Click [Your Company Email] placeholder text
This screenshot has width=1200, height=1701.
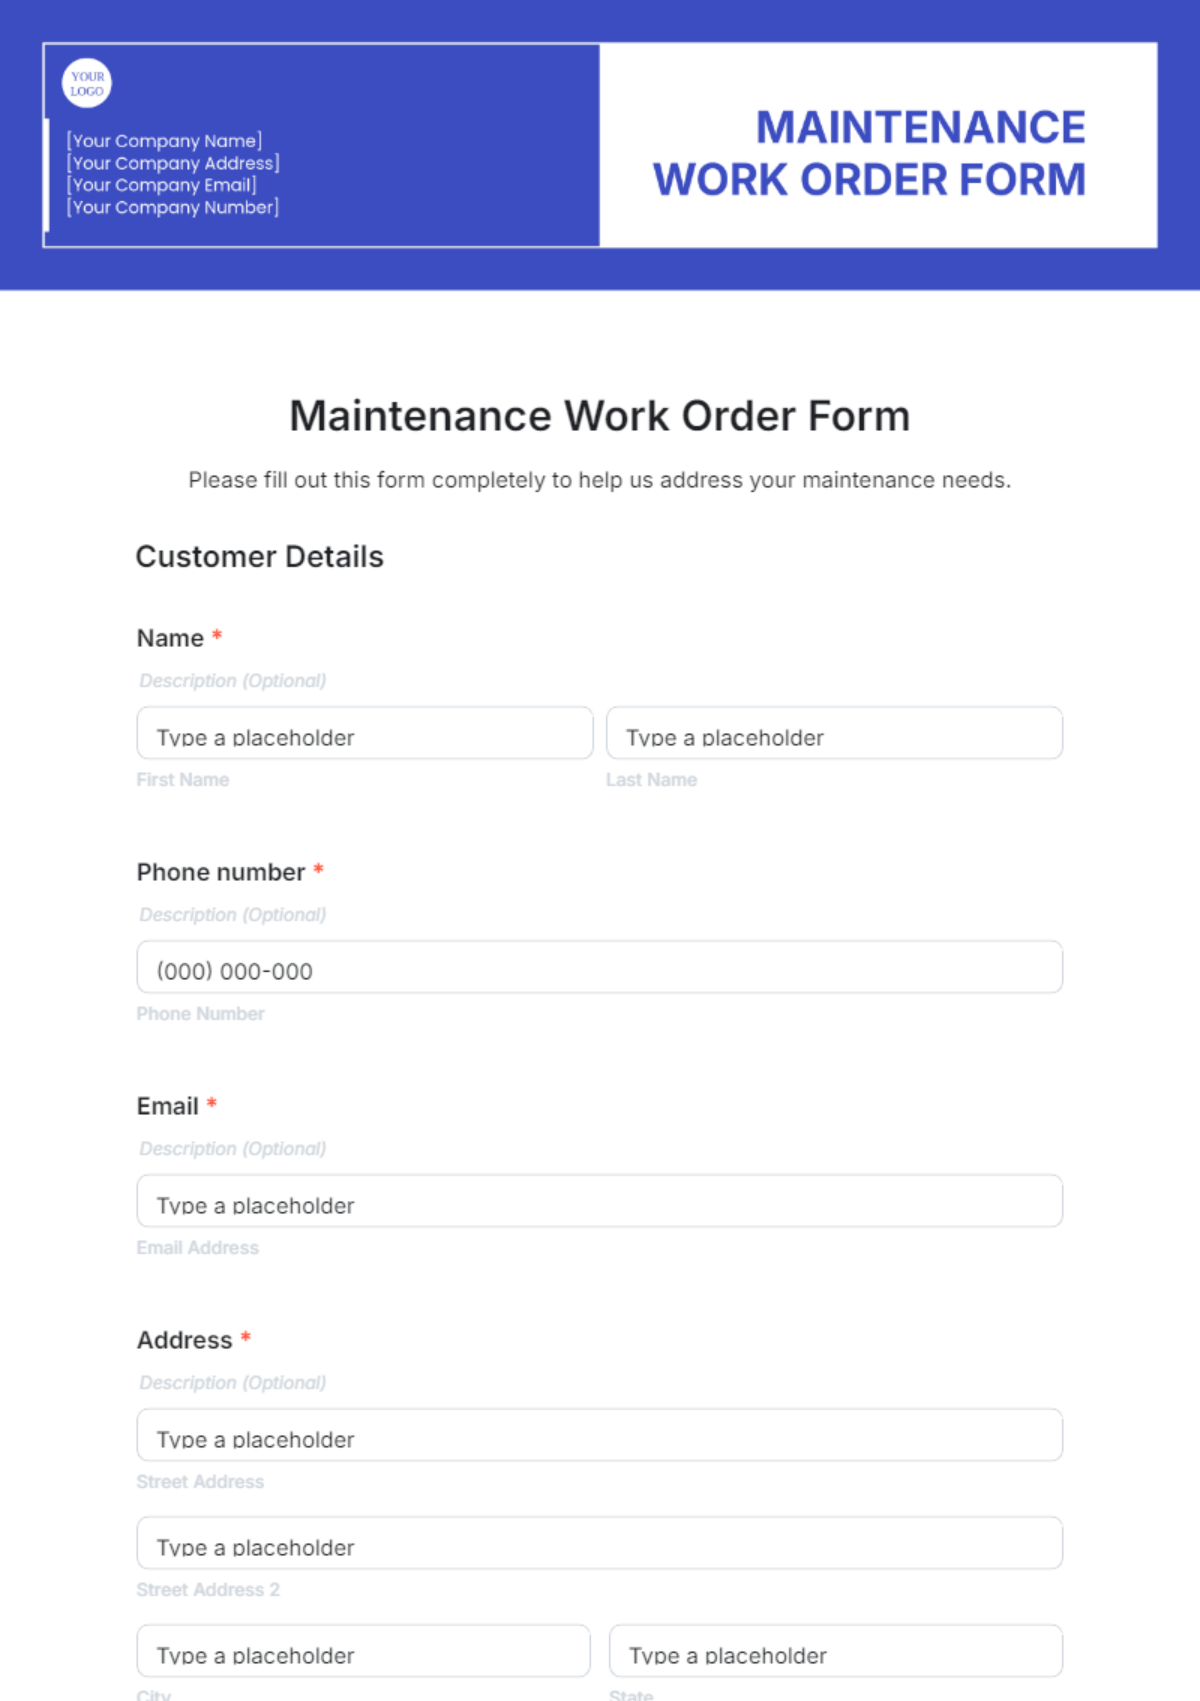click(x=160, y=185)
